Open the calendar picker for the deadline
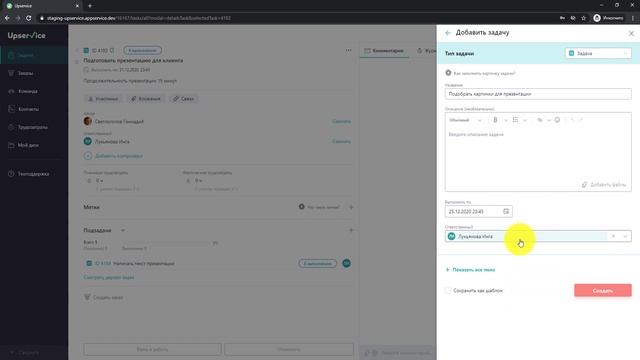The width and height of the screenshot is (640, 360). coord(506,211)
